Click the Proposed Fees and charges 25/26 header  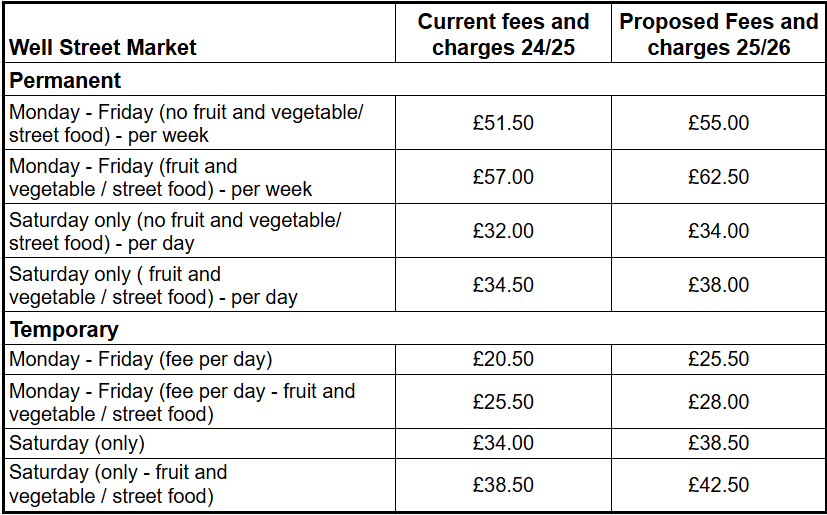pos(718,33)
